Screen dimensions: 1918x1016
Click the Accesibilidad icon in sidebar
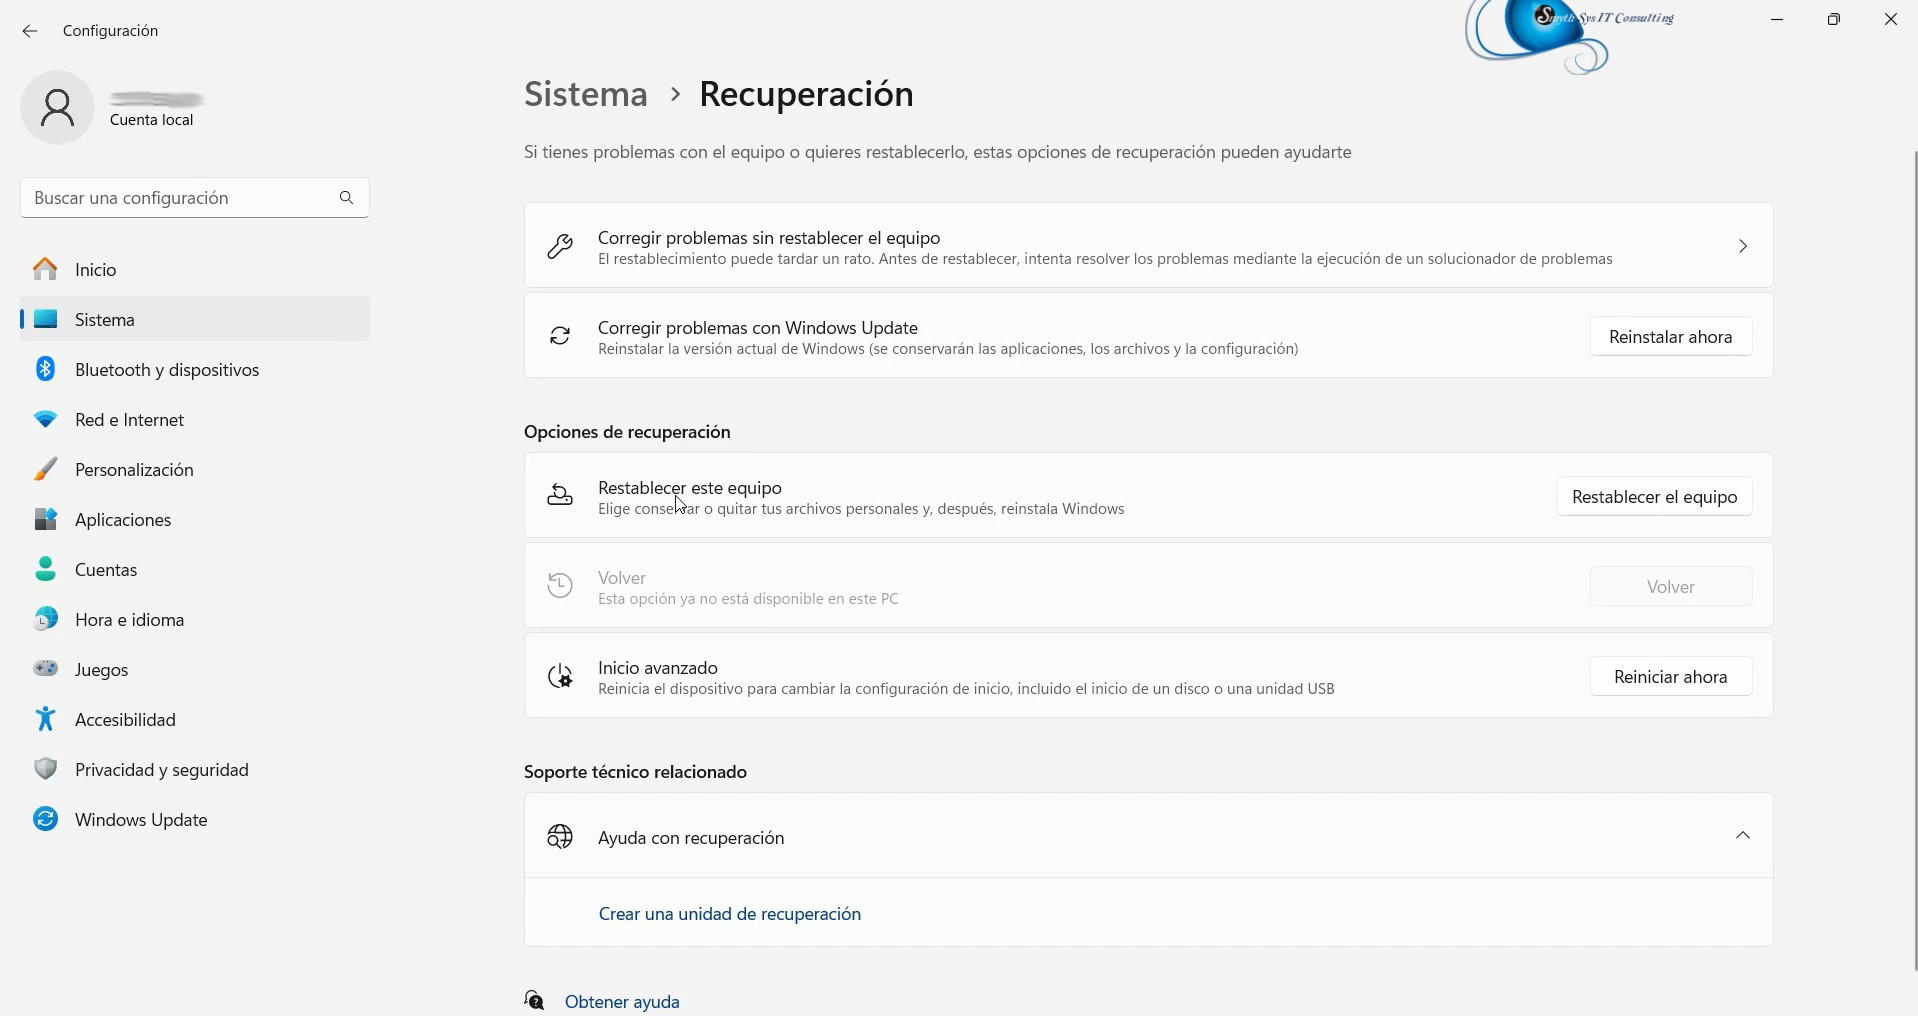point(45,719)
